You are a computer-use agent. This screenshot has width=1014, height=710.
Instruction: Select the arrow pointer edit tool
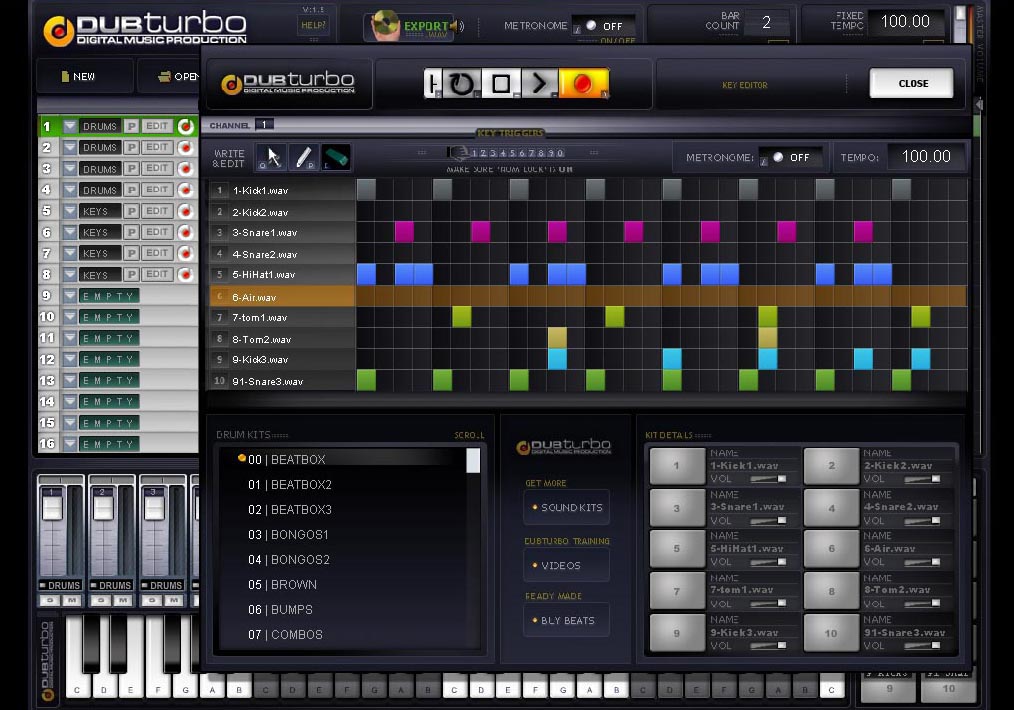tap(272, 157)
